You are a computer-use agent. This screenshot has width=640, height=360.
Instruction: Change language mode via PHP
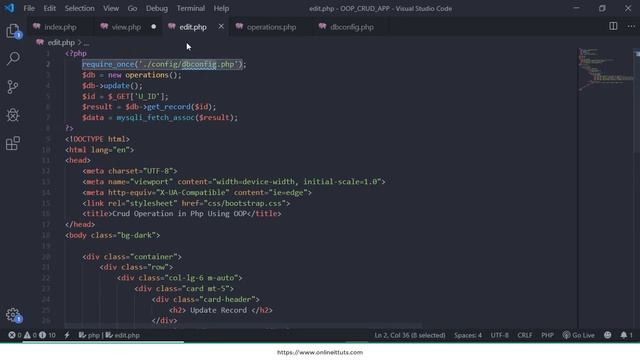[x=547, y=335]
